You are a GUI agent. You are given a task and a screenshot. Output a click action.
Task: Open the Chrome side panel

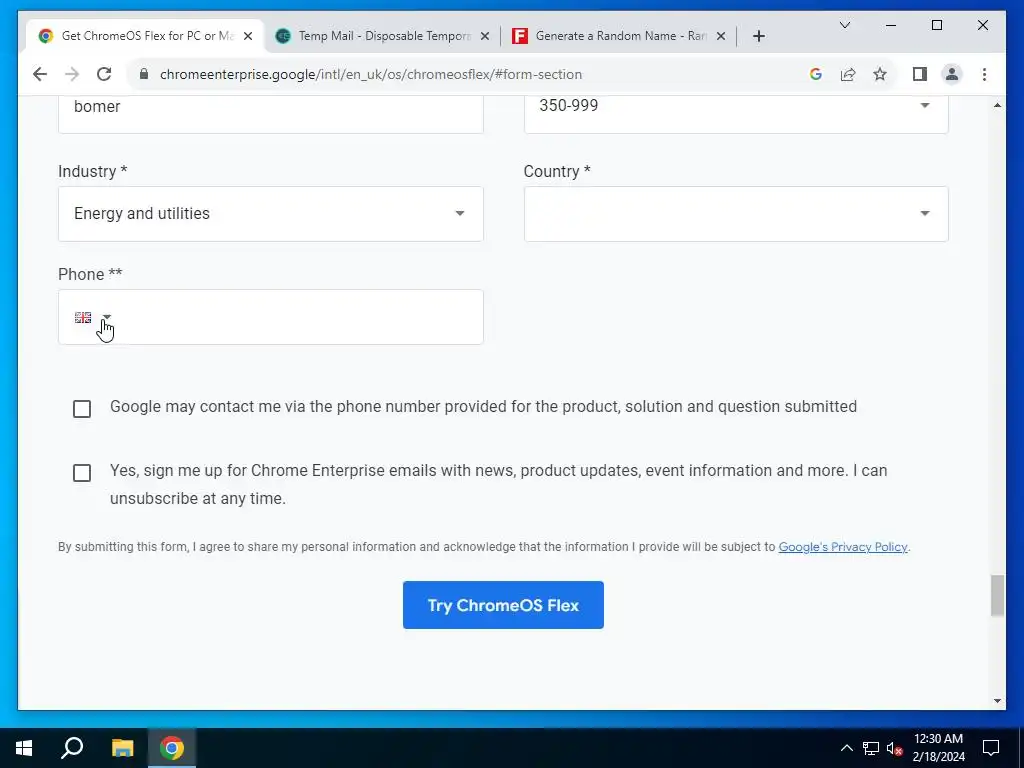(x=920, y=74)
